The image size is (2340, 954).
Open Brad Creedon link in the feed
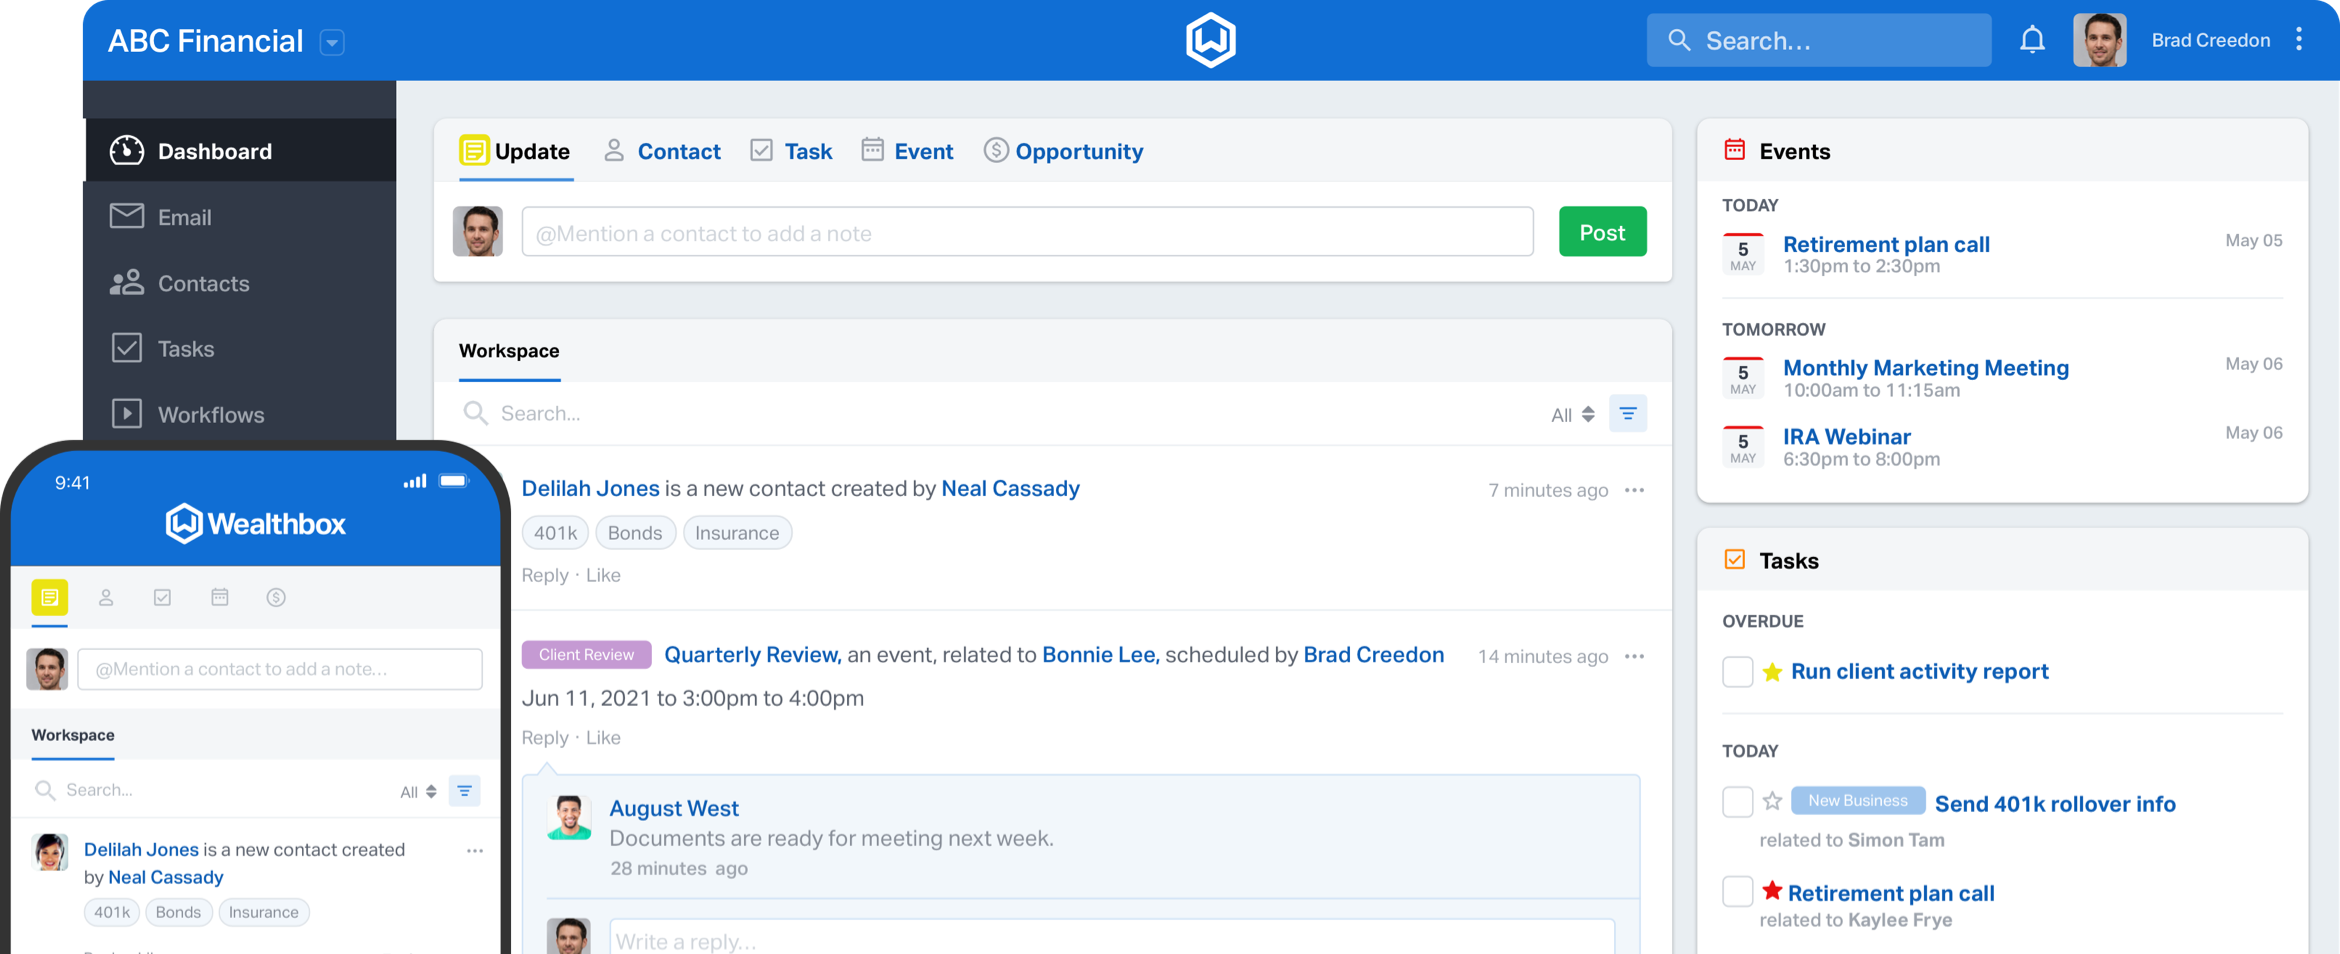[1373, 655]
